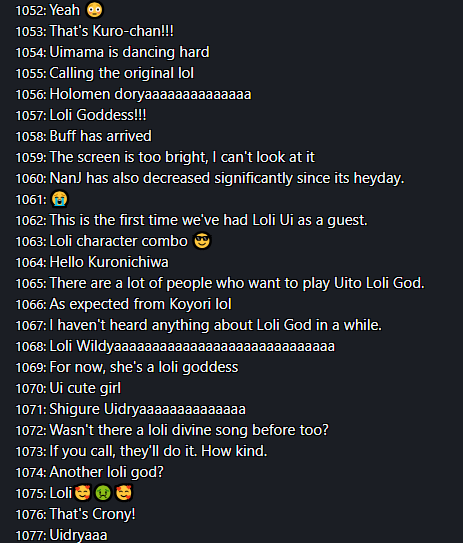Click the nauseated green emoji on line 1075
The height and width of the screenshot is (543, 463).
tap(103, 493)
